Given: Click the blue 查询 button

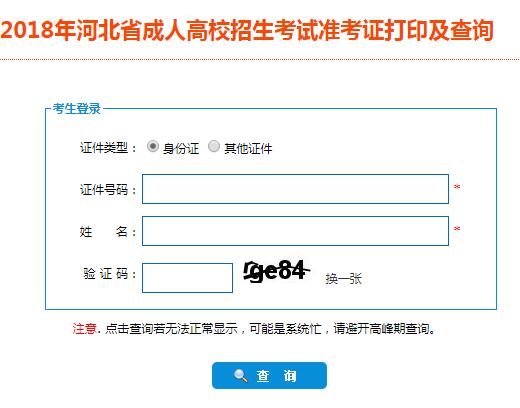Looking at the screenshot, I should [x=269, y=376].
